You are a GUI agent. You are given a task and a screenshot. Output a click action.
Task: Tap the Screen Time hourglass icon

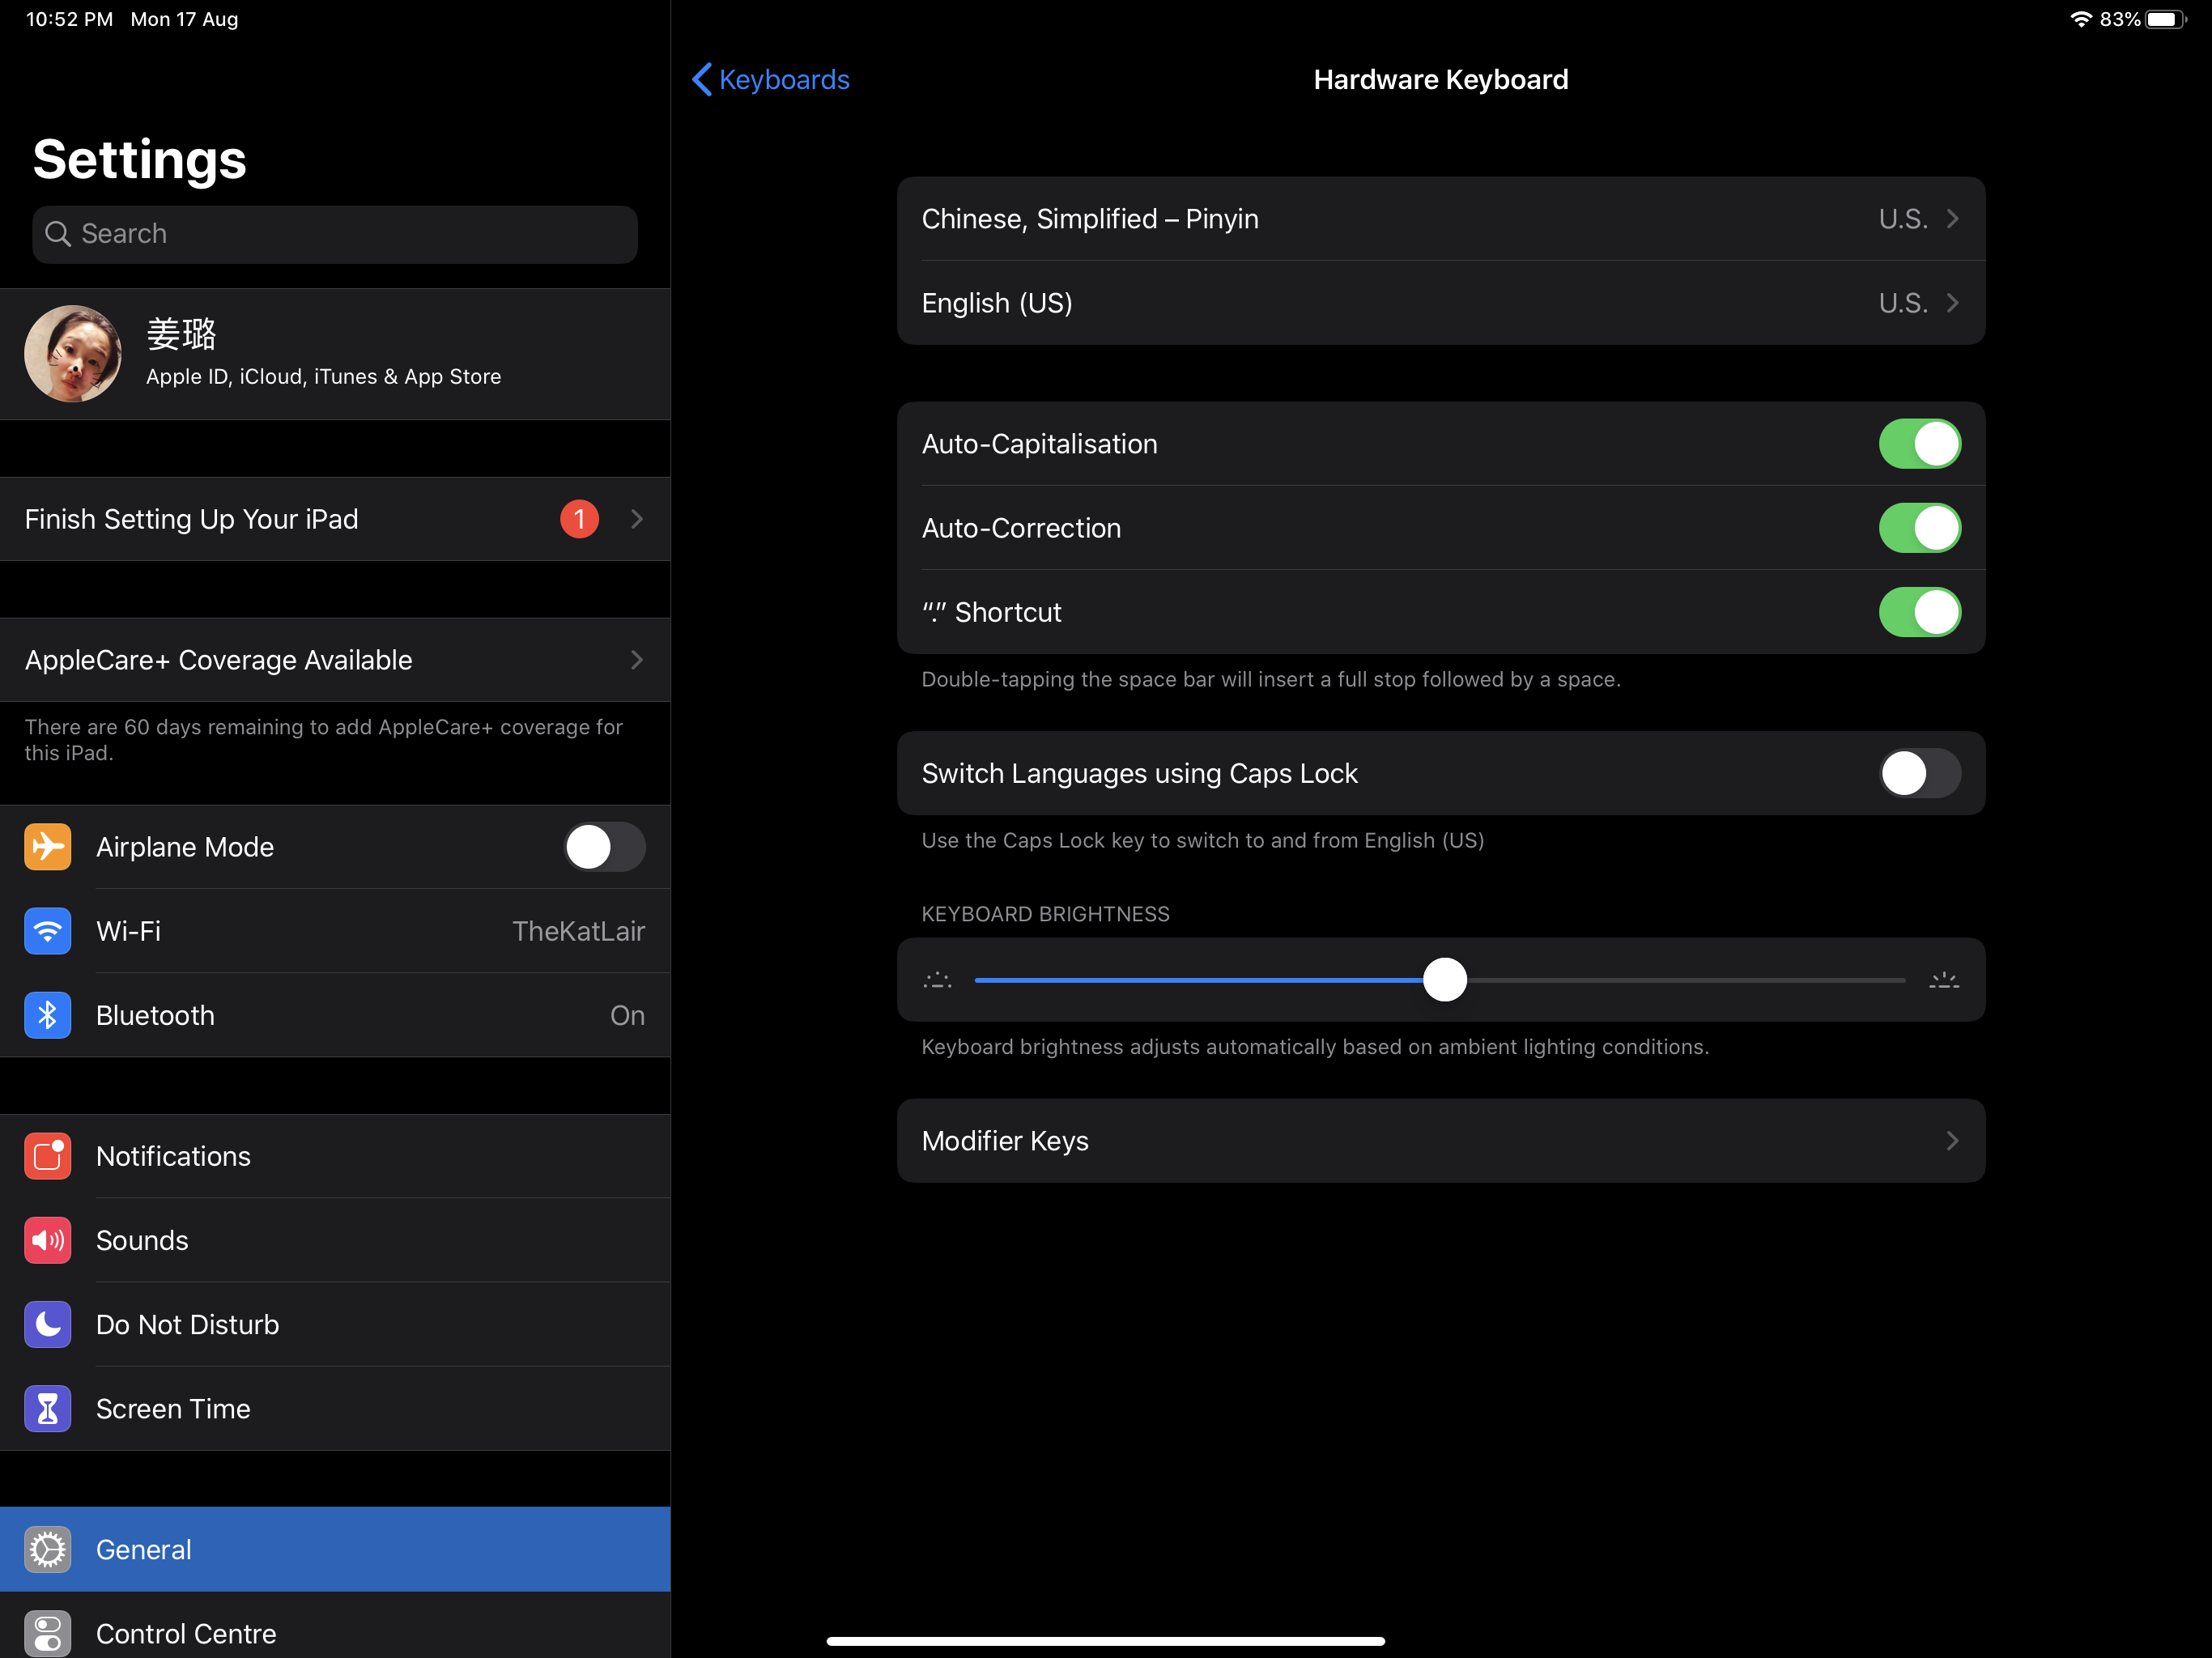pyautogui.click(x=47, y=1408)
